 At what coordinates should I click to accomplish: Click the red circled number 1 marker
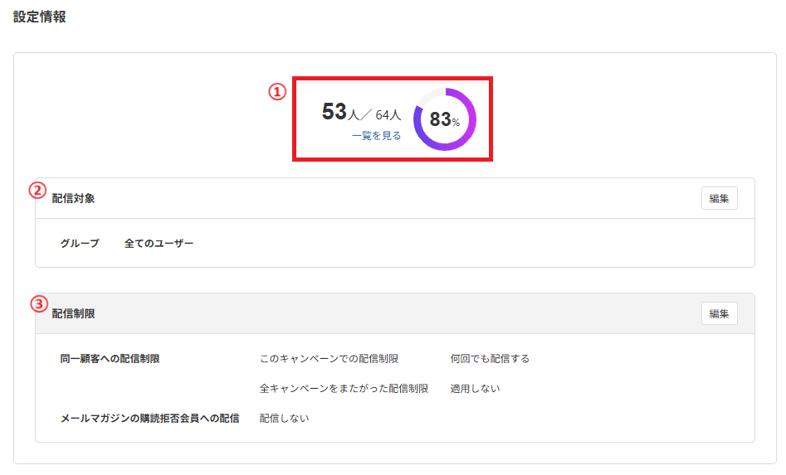tap(277, 92)
